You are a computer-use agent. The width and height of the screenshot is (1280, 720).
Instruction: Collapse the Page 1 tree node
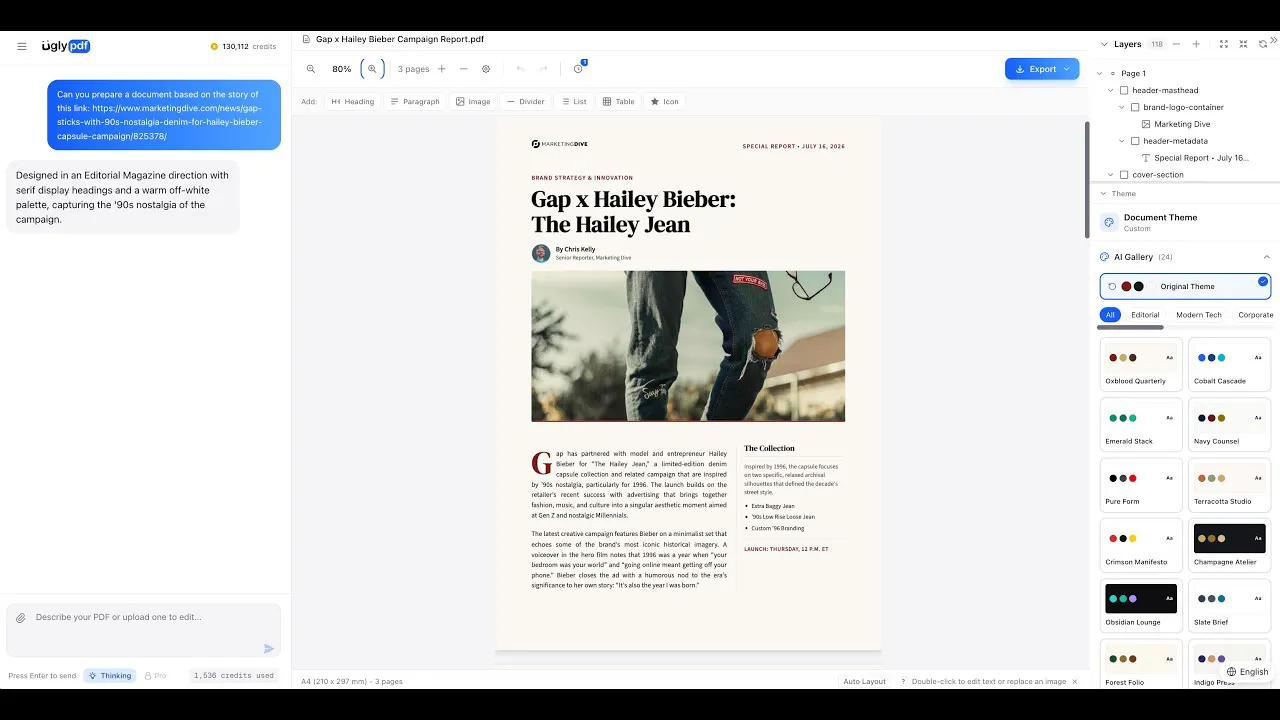coord(1100,73)
